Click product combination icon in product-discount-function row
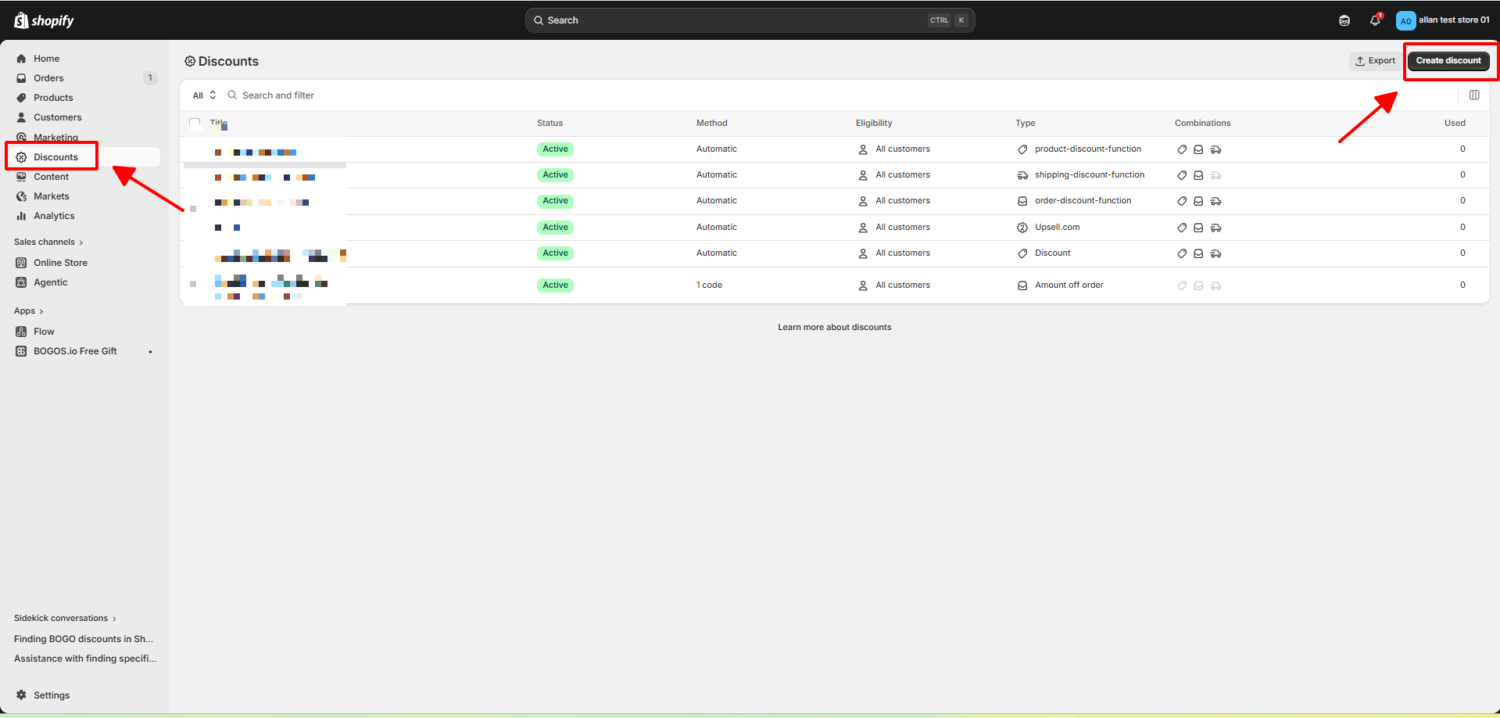This screenshot has width=1500, height=718. (1182, 149)
